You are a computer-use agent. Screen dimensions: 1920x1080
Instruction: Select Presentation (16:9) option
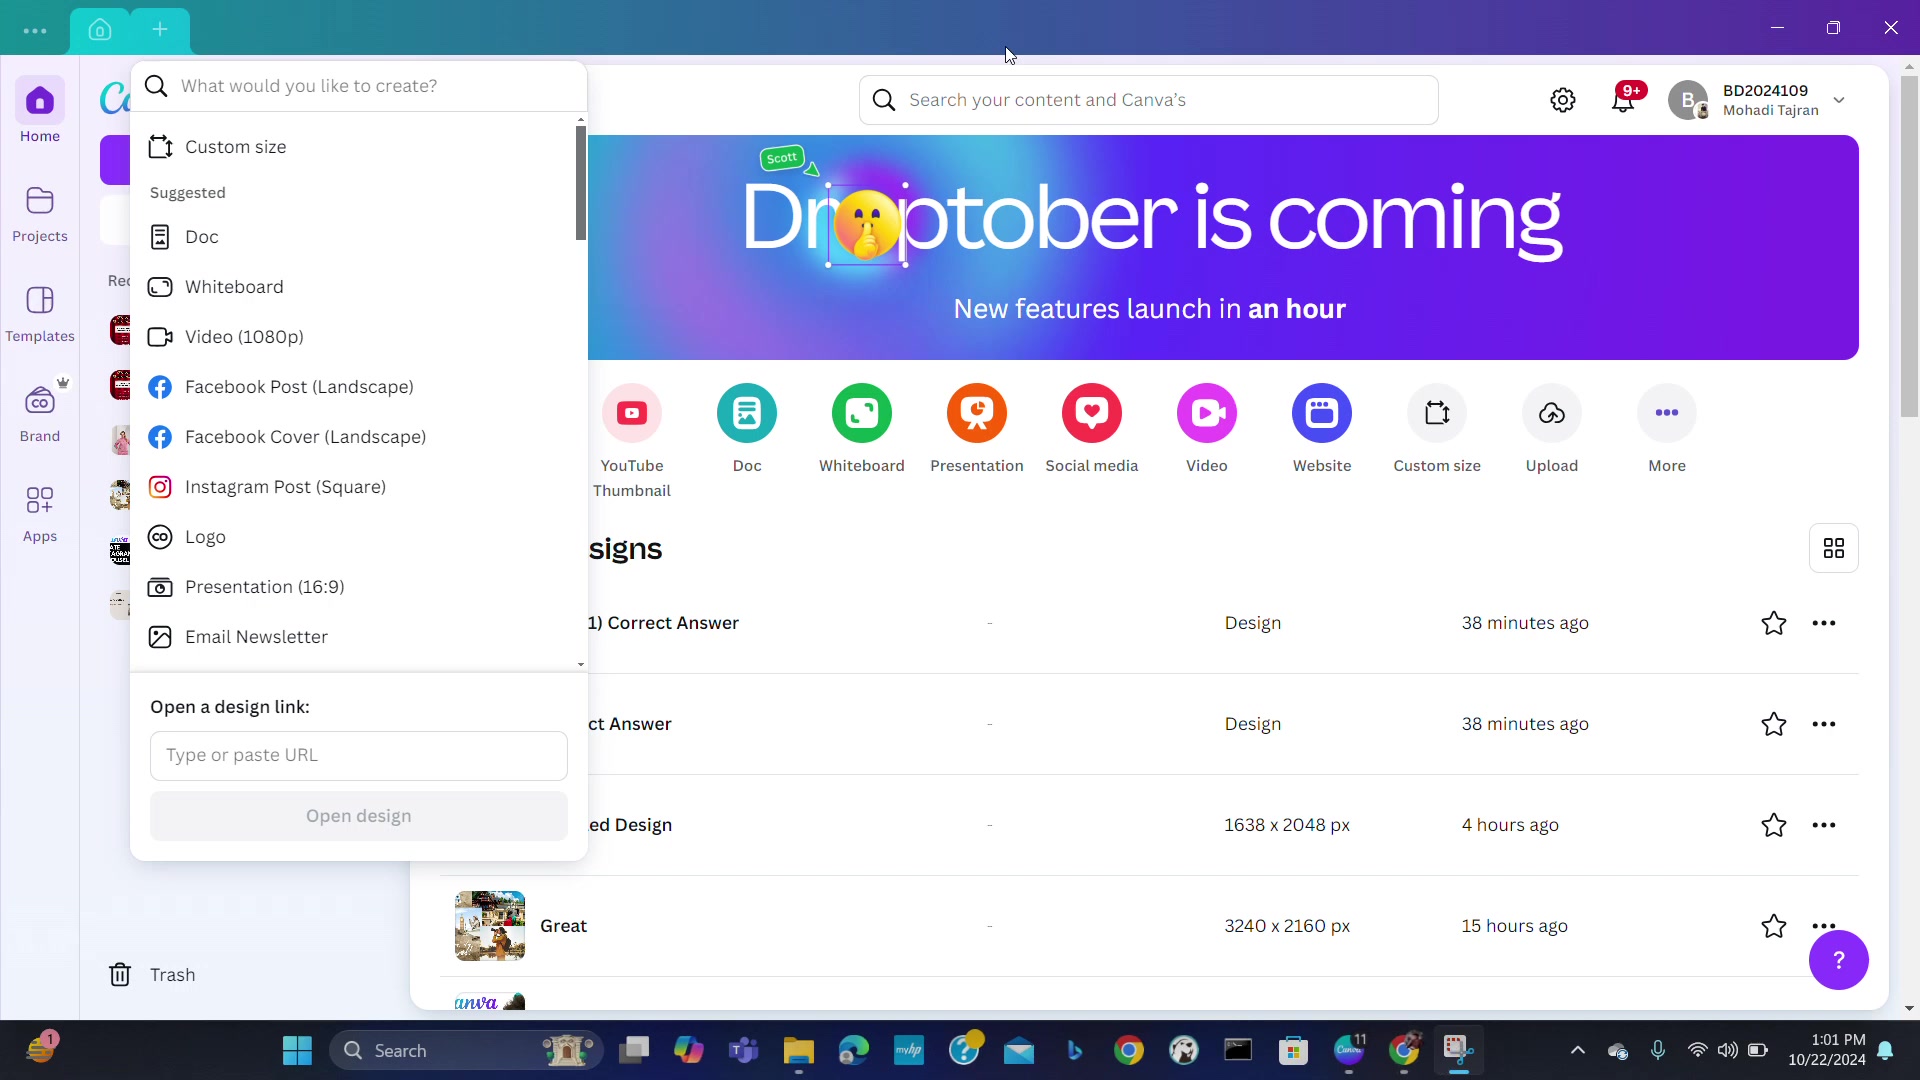[358, 587]
